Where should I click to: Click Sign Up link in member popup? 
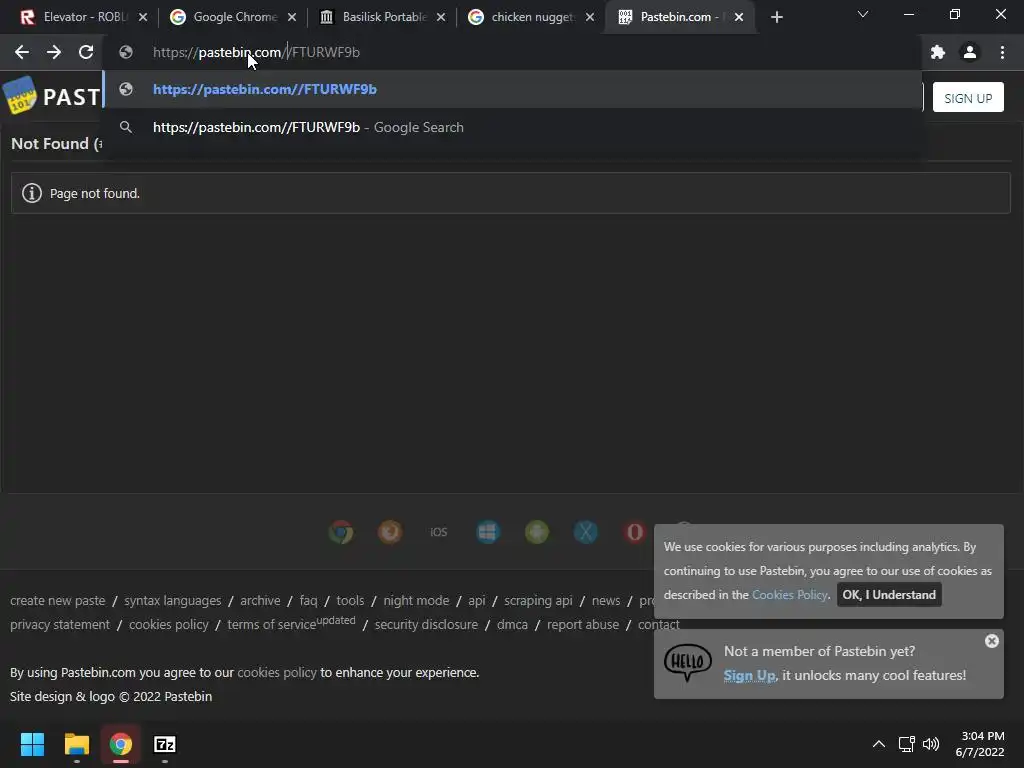[749, 675]
